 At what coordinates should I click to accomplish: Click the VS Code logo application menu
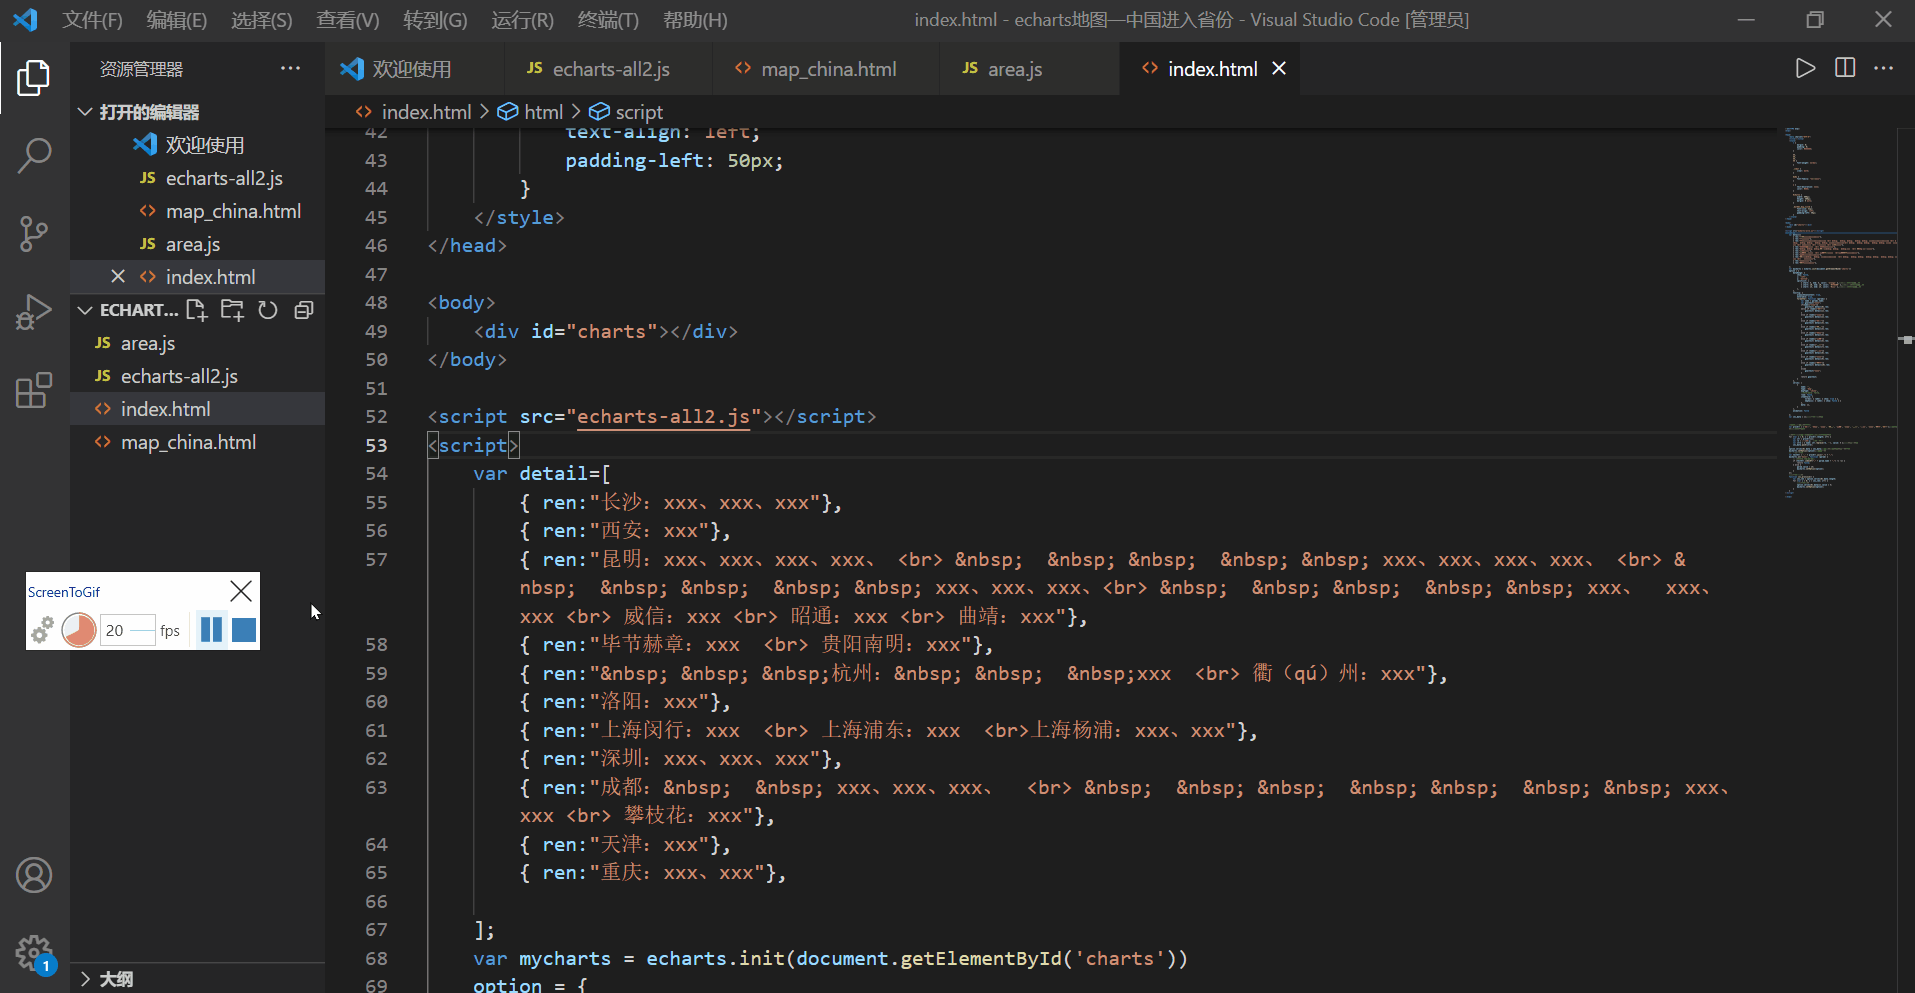click(25, 20)
